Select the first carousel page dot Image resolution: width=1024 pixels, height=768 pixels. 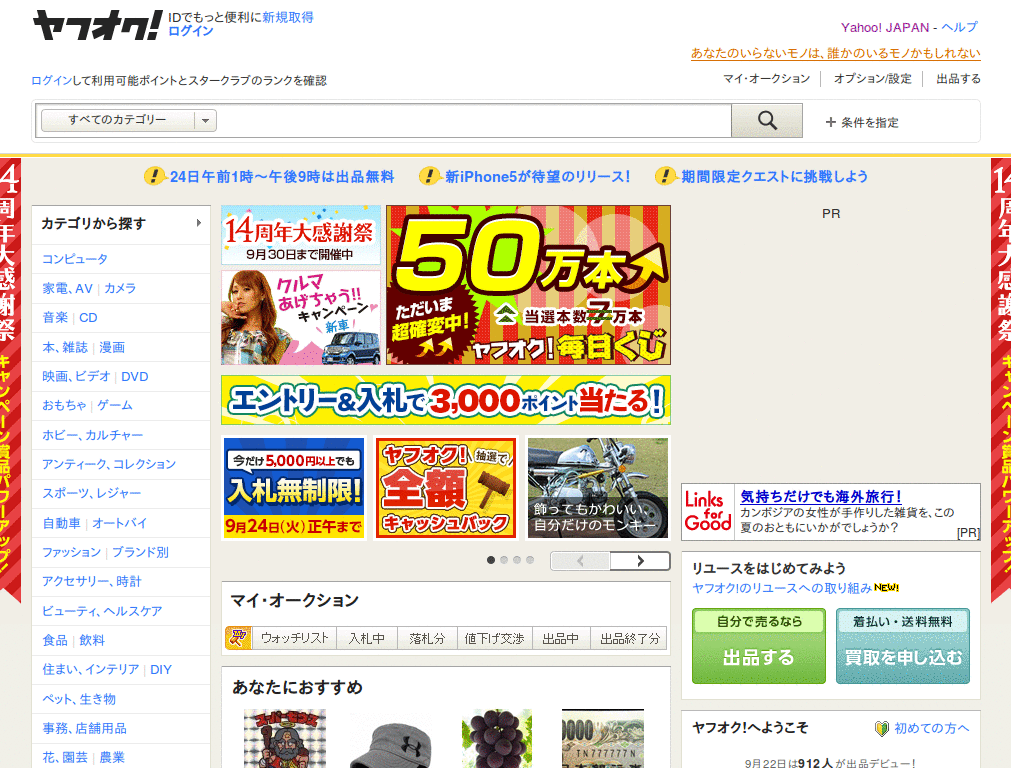[490, 560]
